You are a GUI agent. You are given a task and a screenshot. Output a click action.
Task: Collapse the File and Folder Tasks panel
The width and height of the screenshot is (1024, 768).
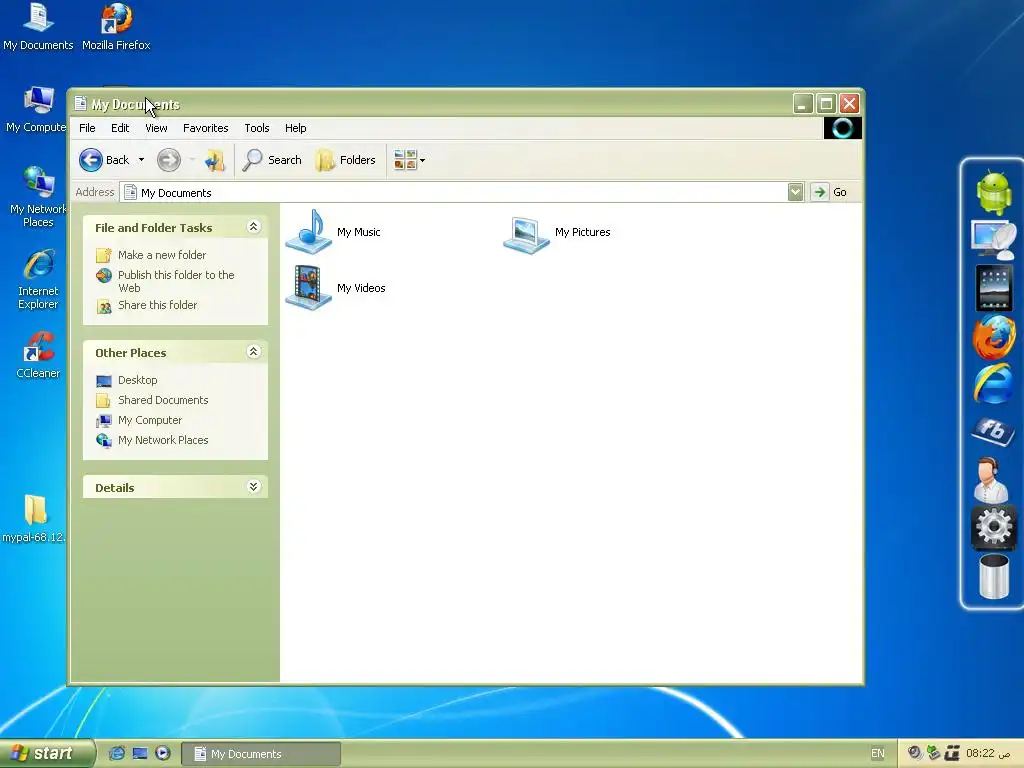[253, 227]
